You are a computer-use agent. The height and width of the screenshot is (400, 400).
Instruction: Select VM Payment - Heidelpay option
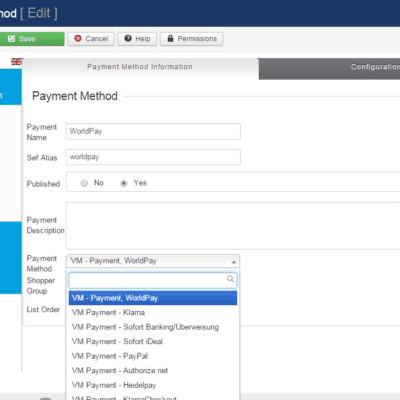[x=153, y=385]
